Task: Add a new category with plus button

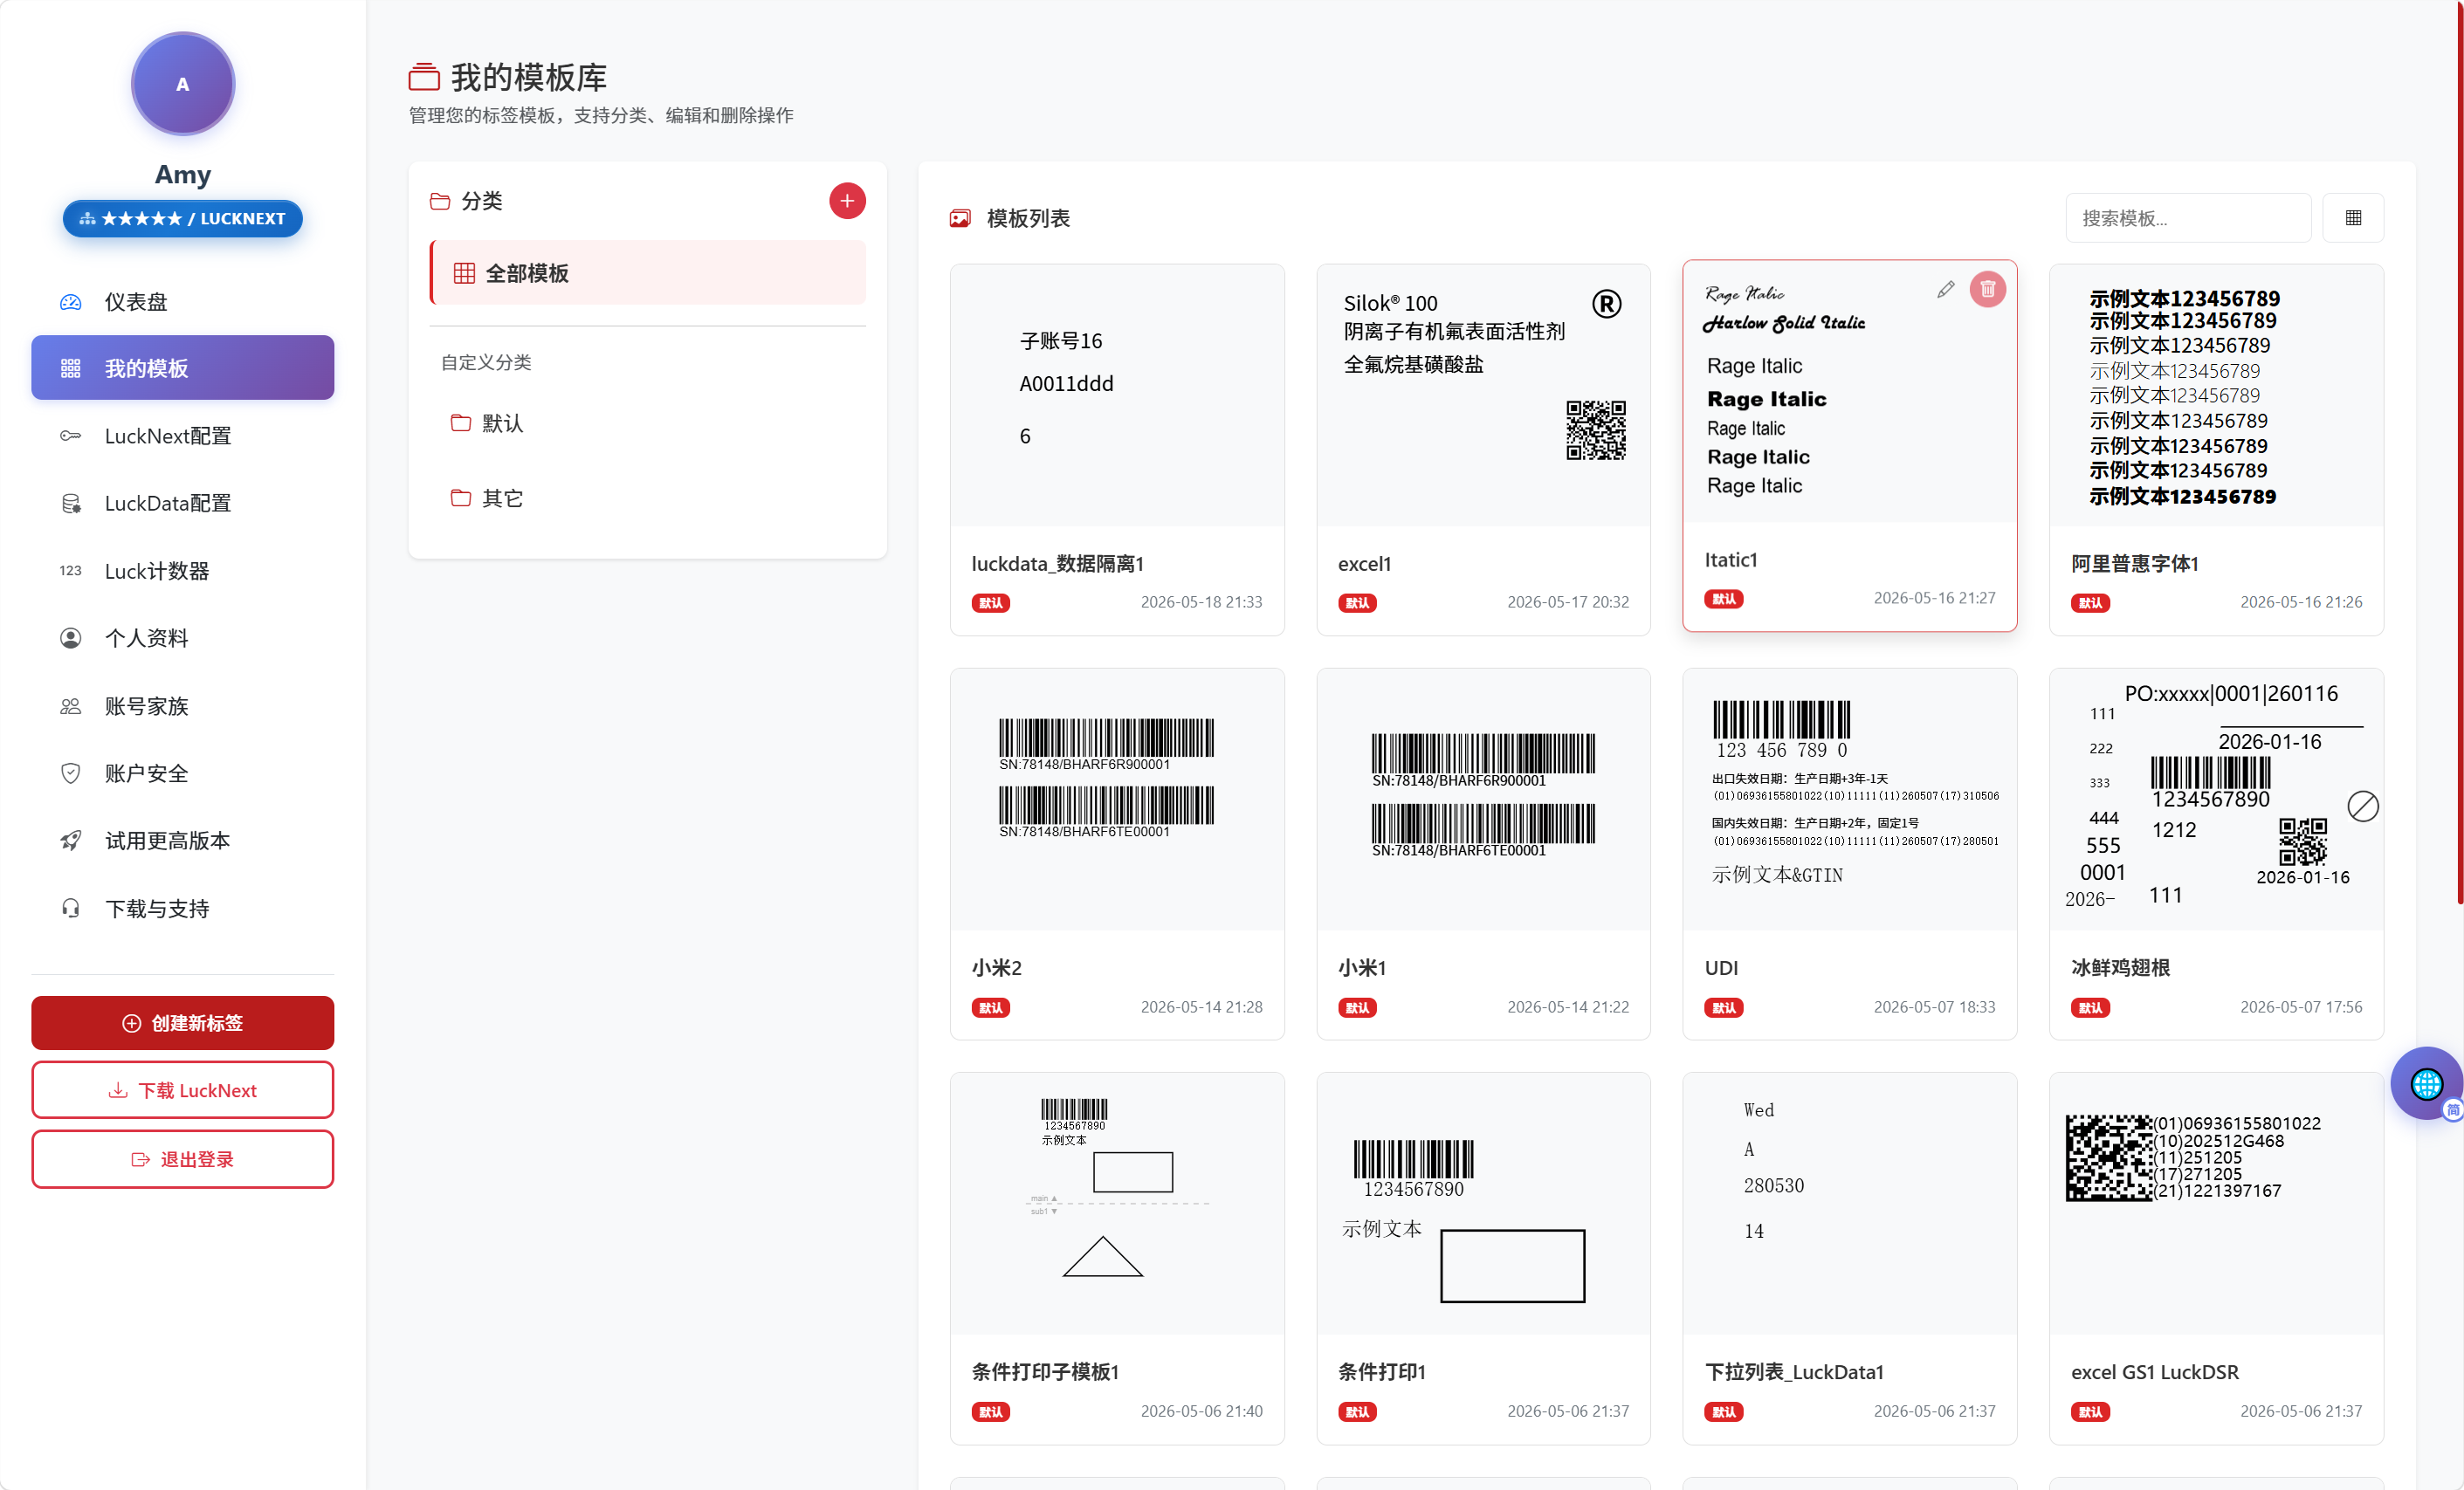Action: [847, 201]
